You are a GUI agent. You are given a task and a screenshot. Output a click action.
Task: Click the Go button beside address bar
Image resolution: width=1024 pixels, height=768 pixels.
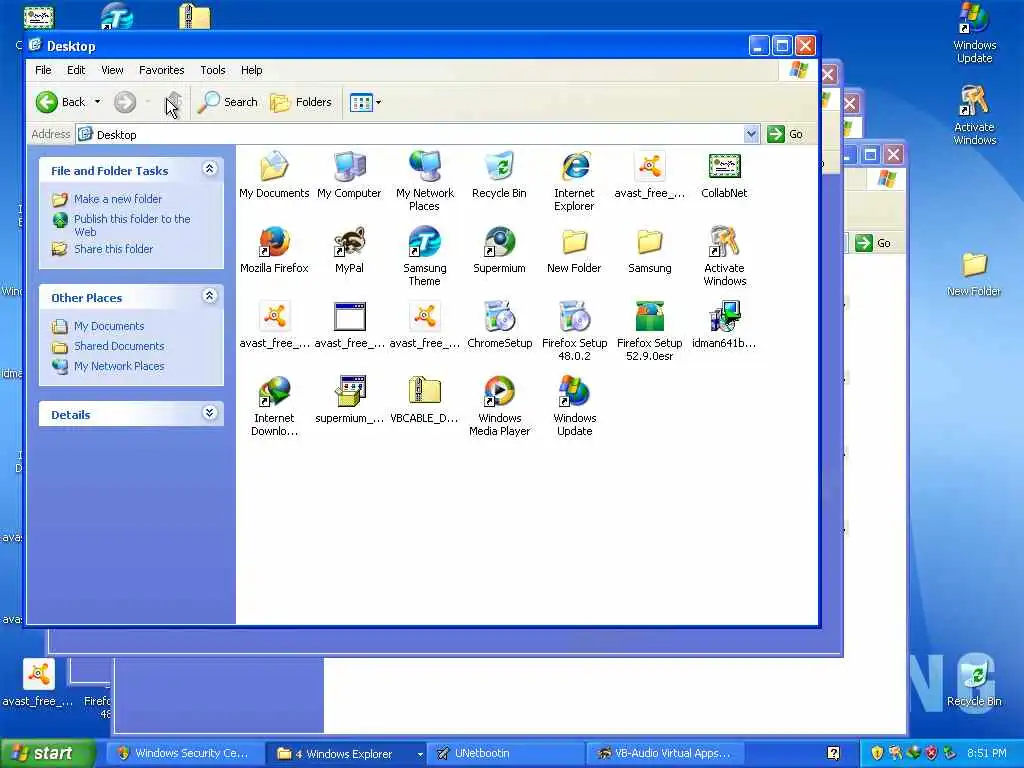click(x=786, y=134)
